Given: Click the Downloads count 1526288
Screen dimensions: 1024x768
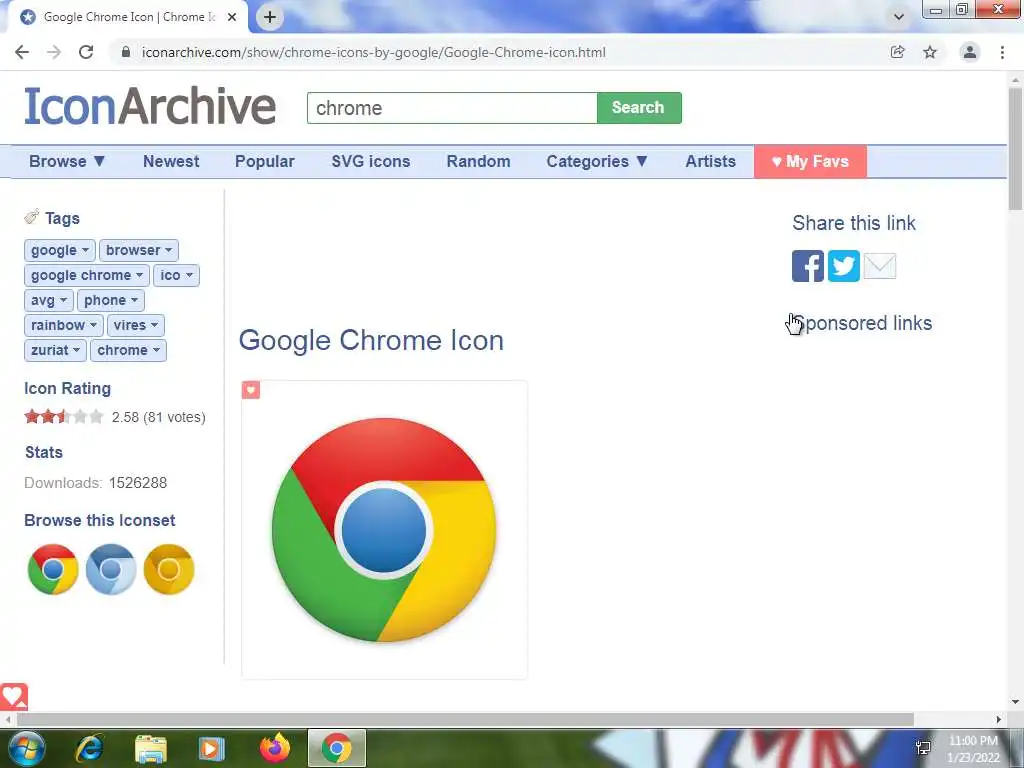Looking at the screenshot, I should pyautogui.click(x=138, y=483).
